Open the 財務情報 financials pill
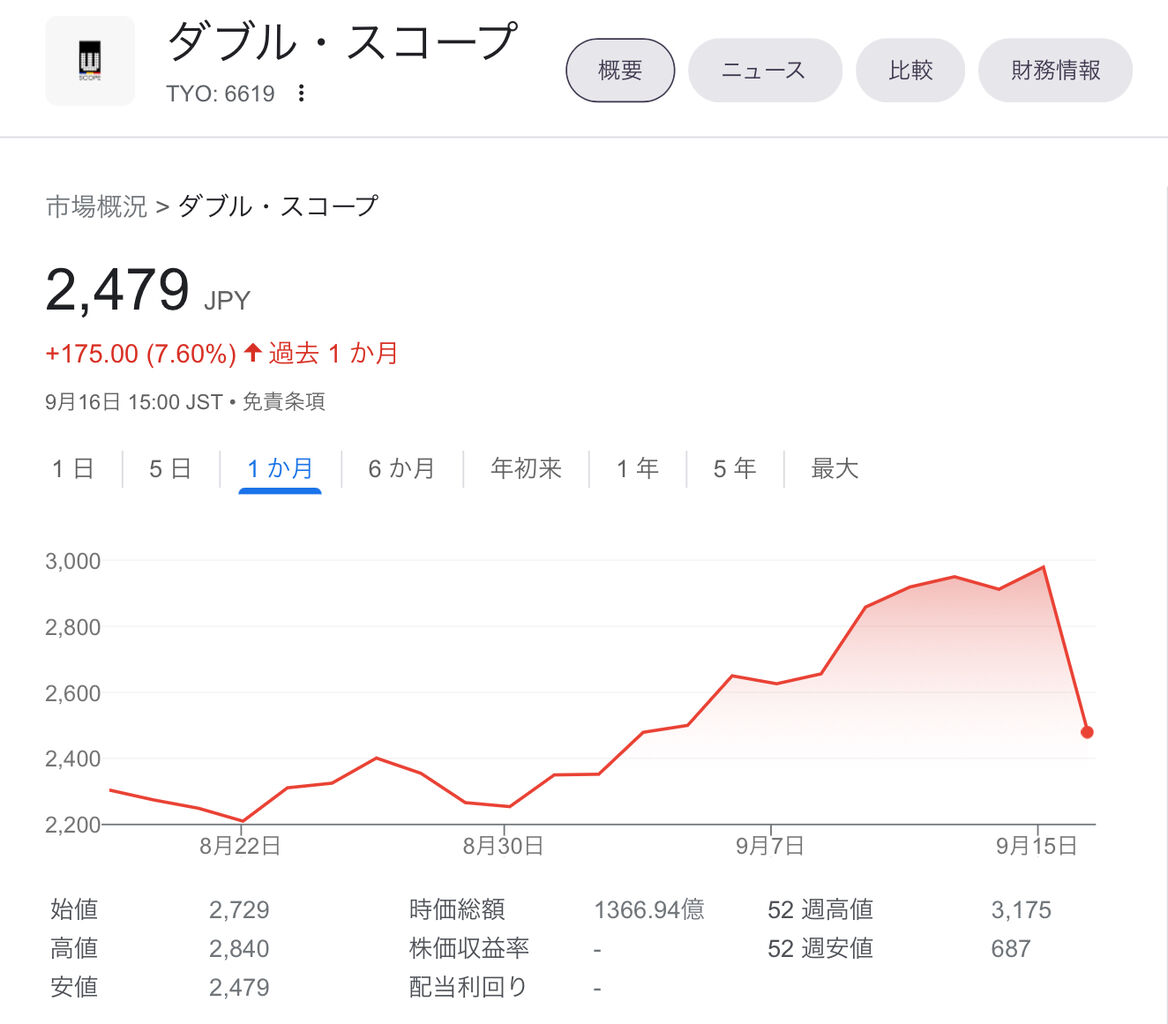The width and height of the screenshot is (1168, 1024). click(1055, 71)
